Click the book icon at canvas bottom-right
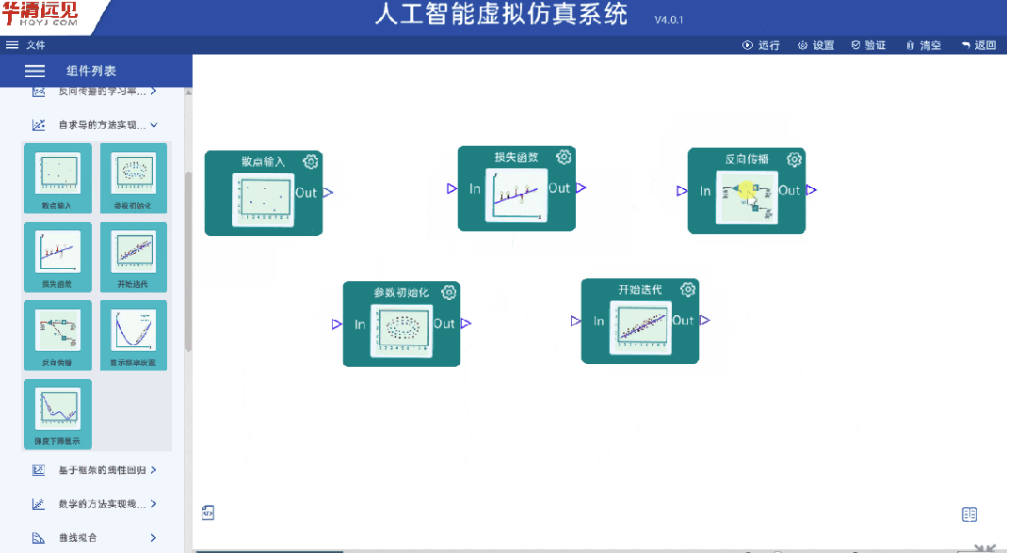 point(969,514)
